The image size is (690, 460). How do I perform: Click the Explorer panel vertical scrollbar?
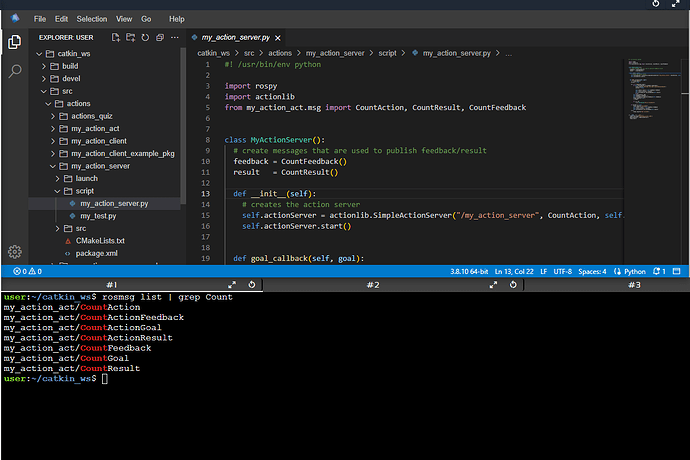pos(183,125)
